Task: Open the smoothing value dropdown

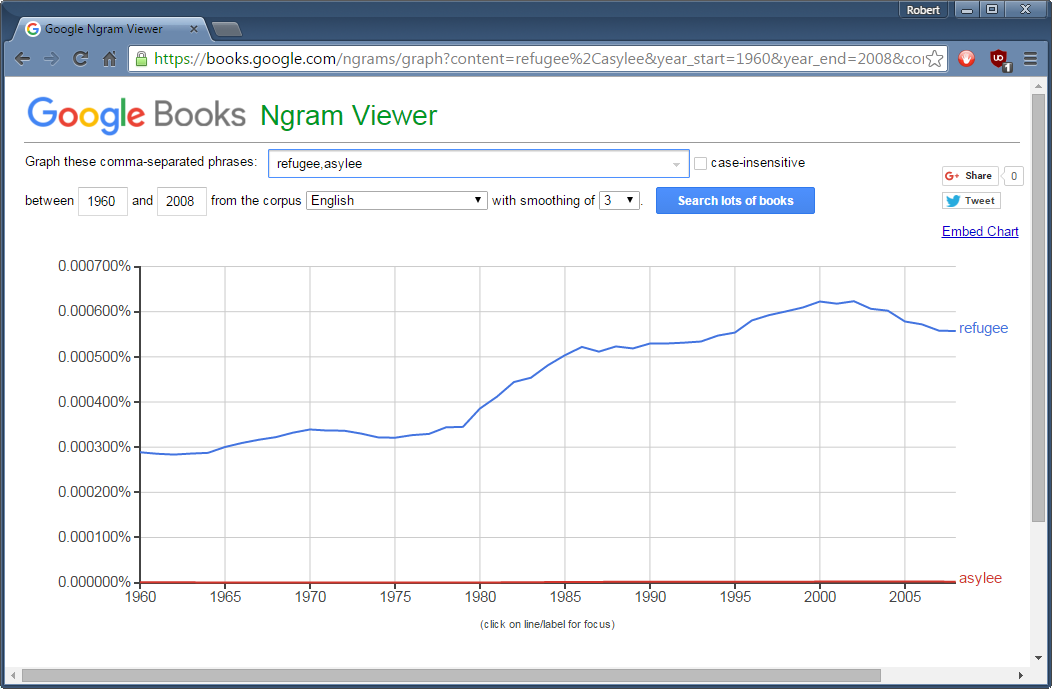Action: pyautogui.click(x=619, y=201)
